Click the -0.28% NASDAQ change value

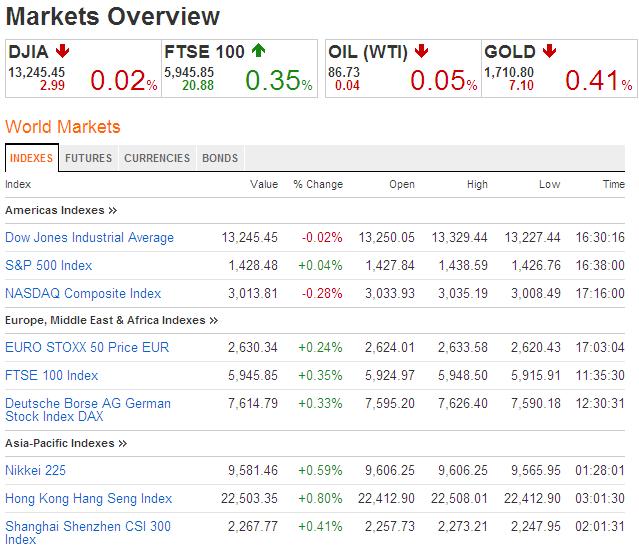point(322,293)
